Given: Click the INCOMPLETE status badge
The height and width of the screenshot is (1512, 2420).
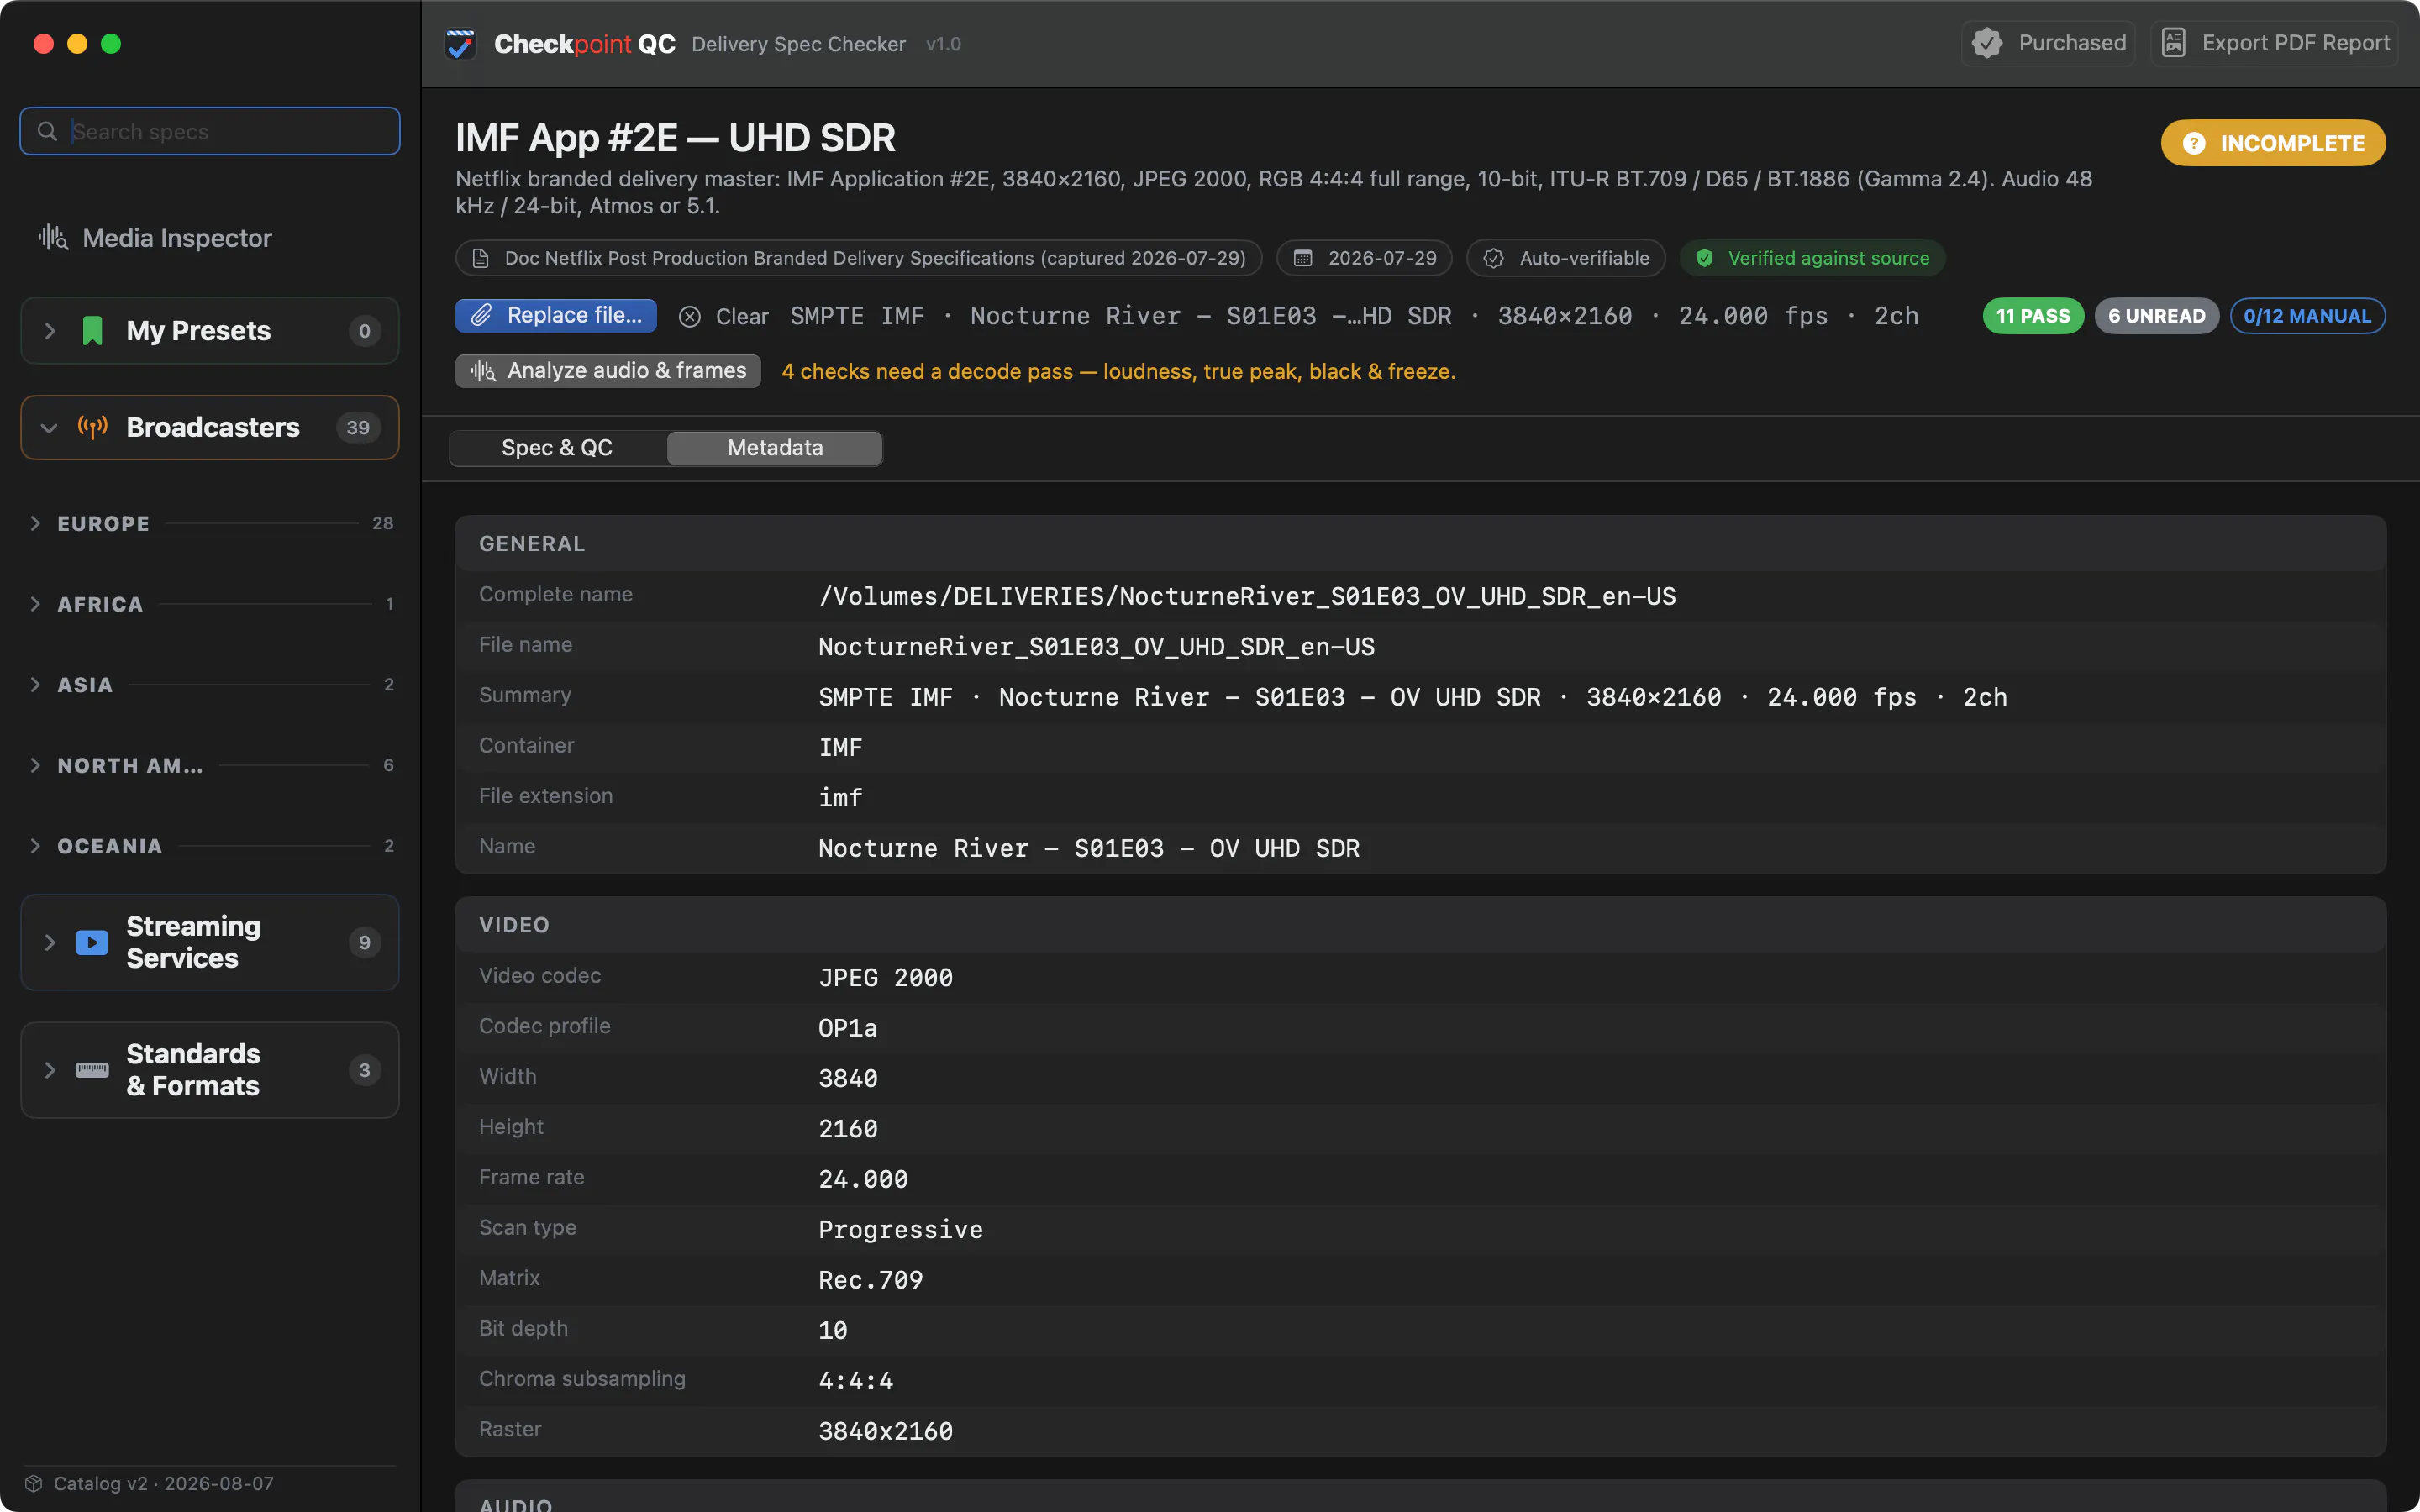Looking at the screenshot, I should 2273,143.
